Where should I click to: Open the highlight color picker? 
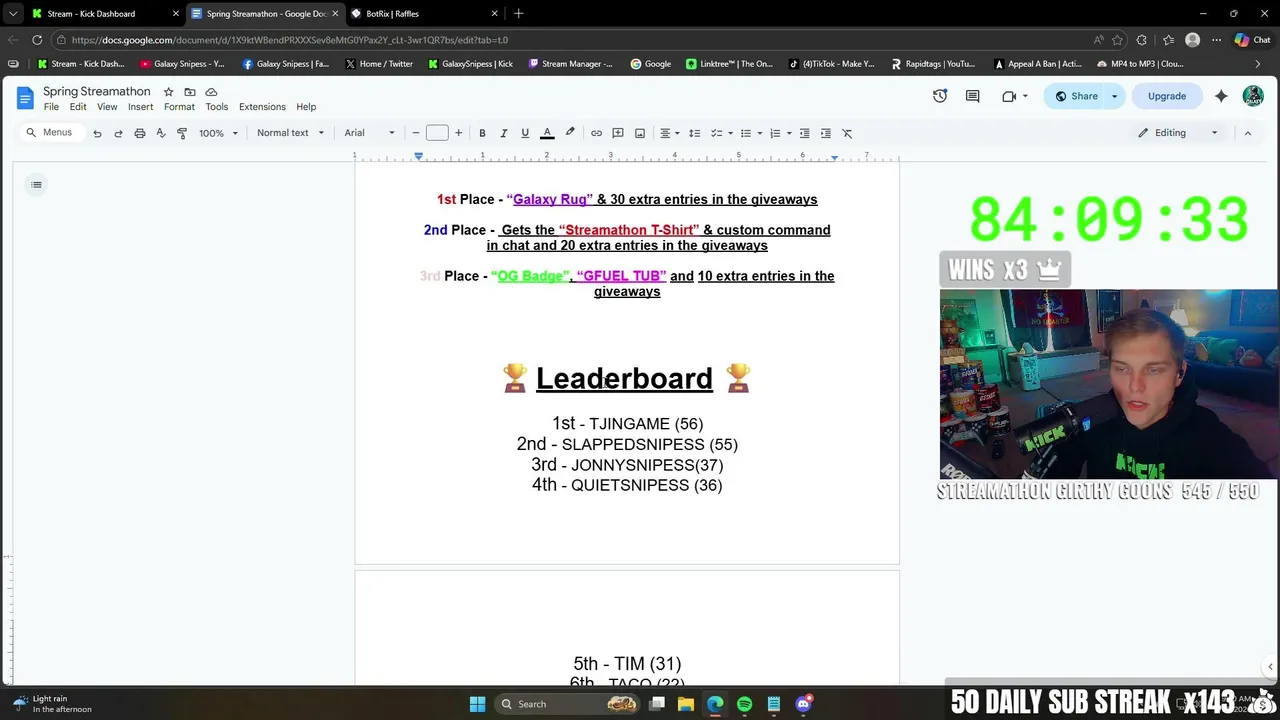click(570, 133)
